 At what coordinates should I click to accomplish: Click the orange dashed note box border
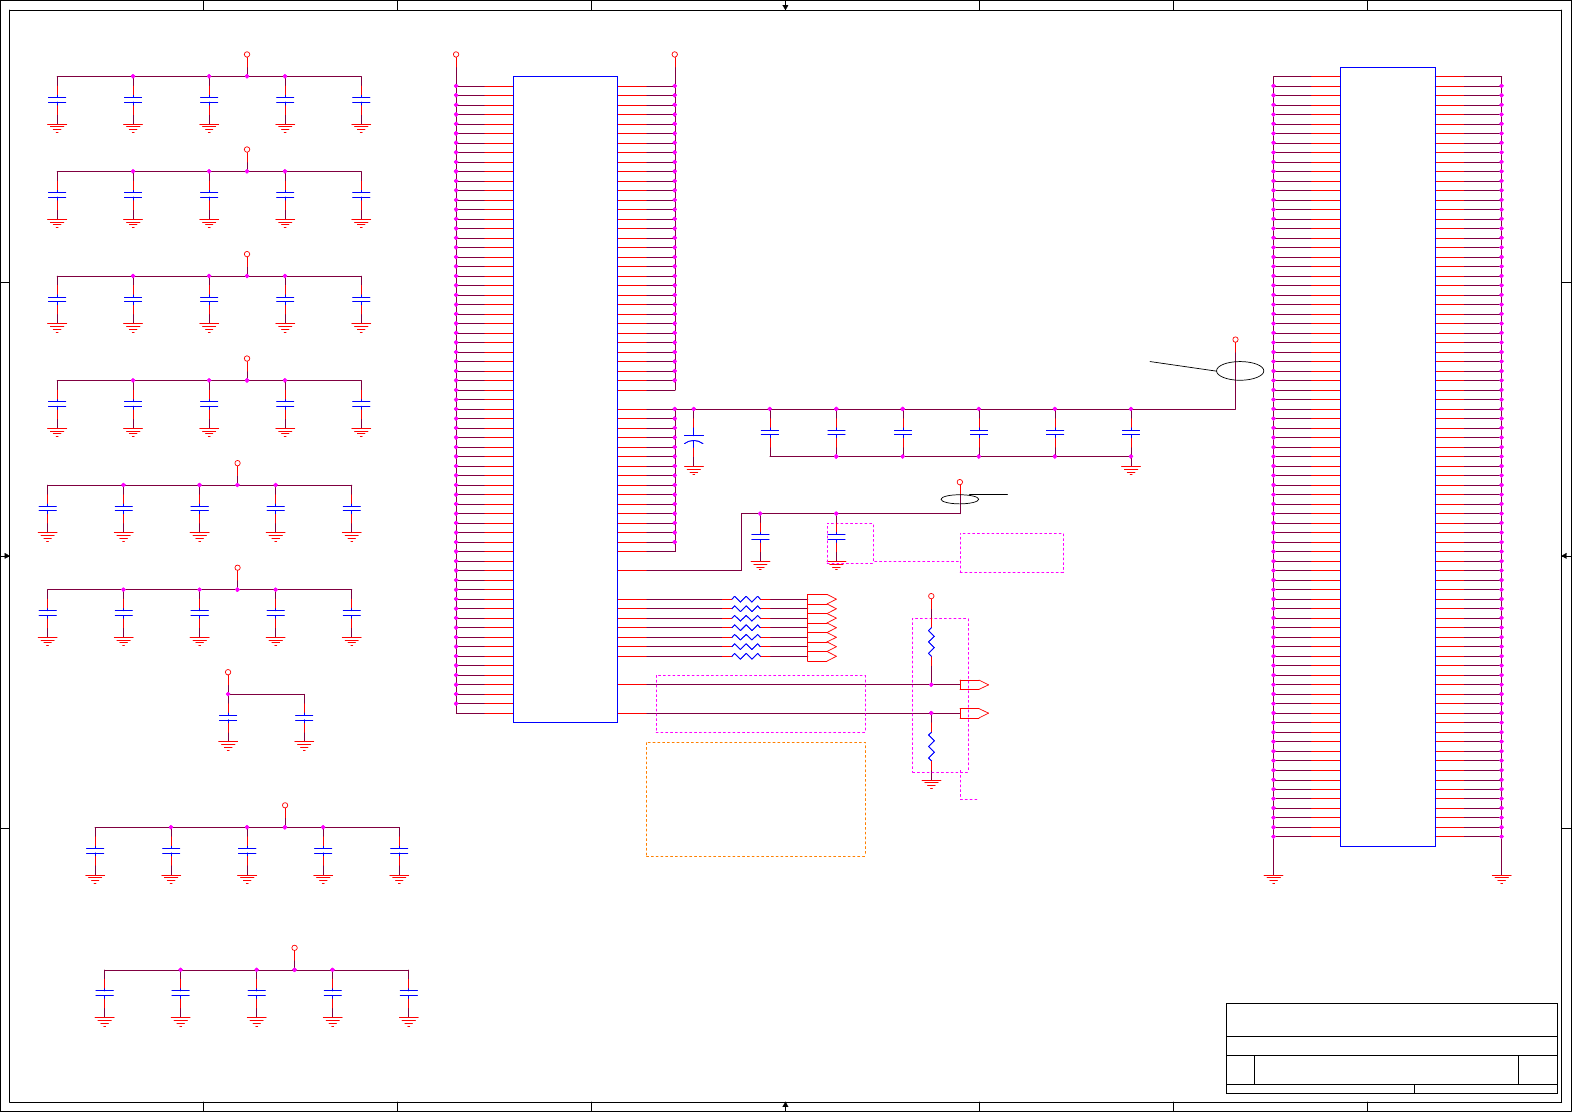[x=755, y=799]
